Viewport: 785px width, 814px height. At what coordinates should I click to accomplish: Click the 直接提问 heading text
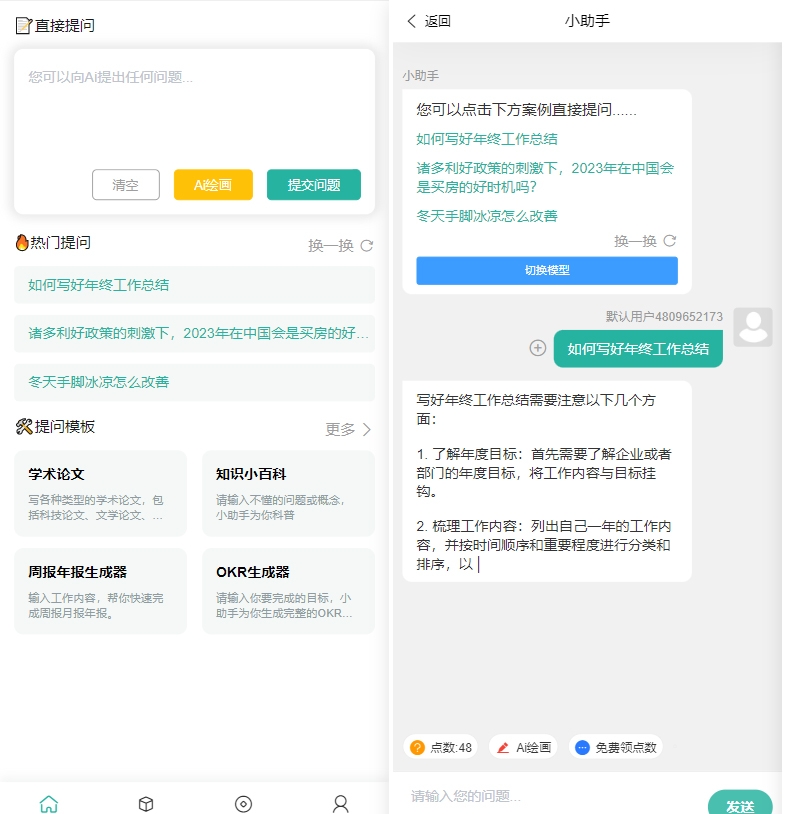coord(65,25)
